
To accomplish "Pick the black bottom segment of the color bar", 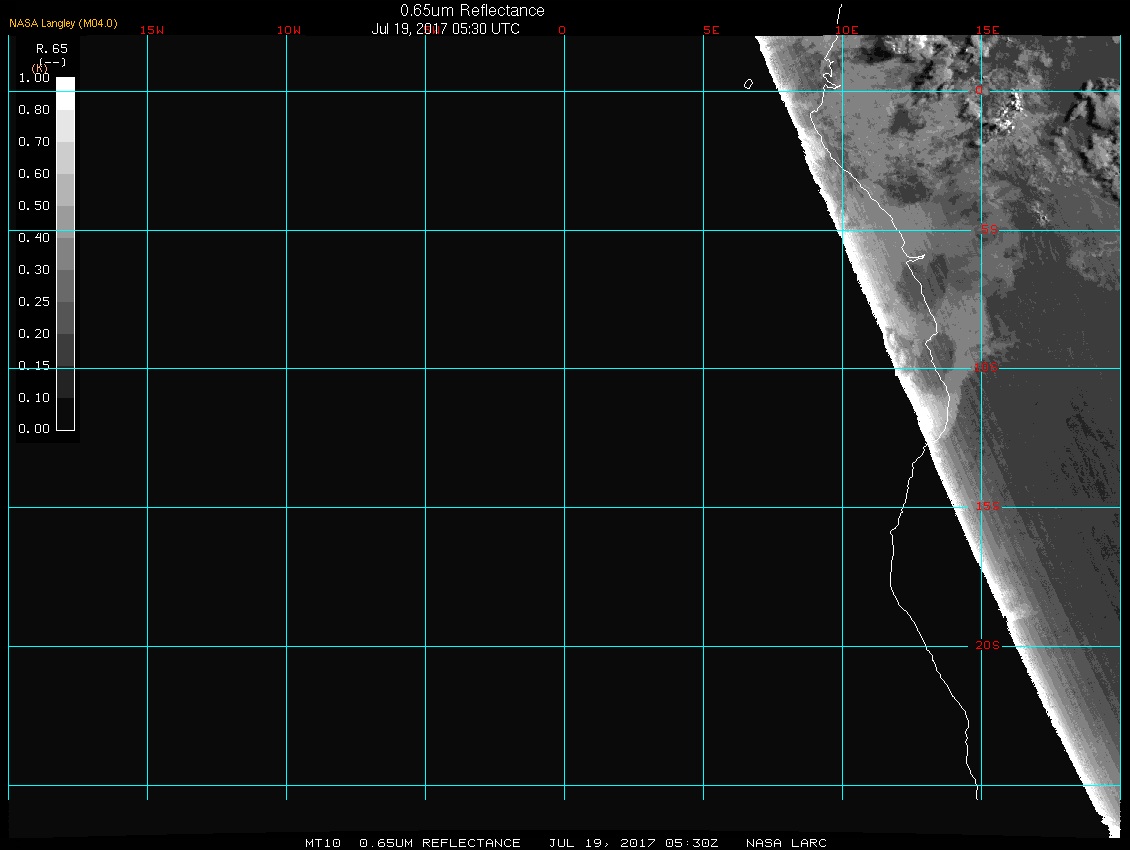I will coord(66,414).
